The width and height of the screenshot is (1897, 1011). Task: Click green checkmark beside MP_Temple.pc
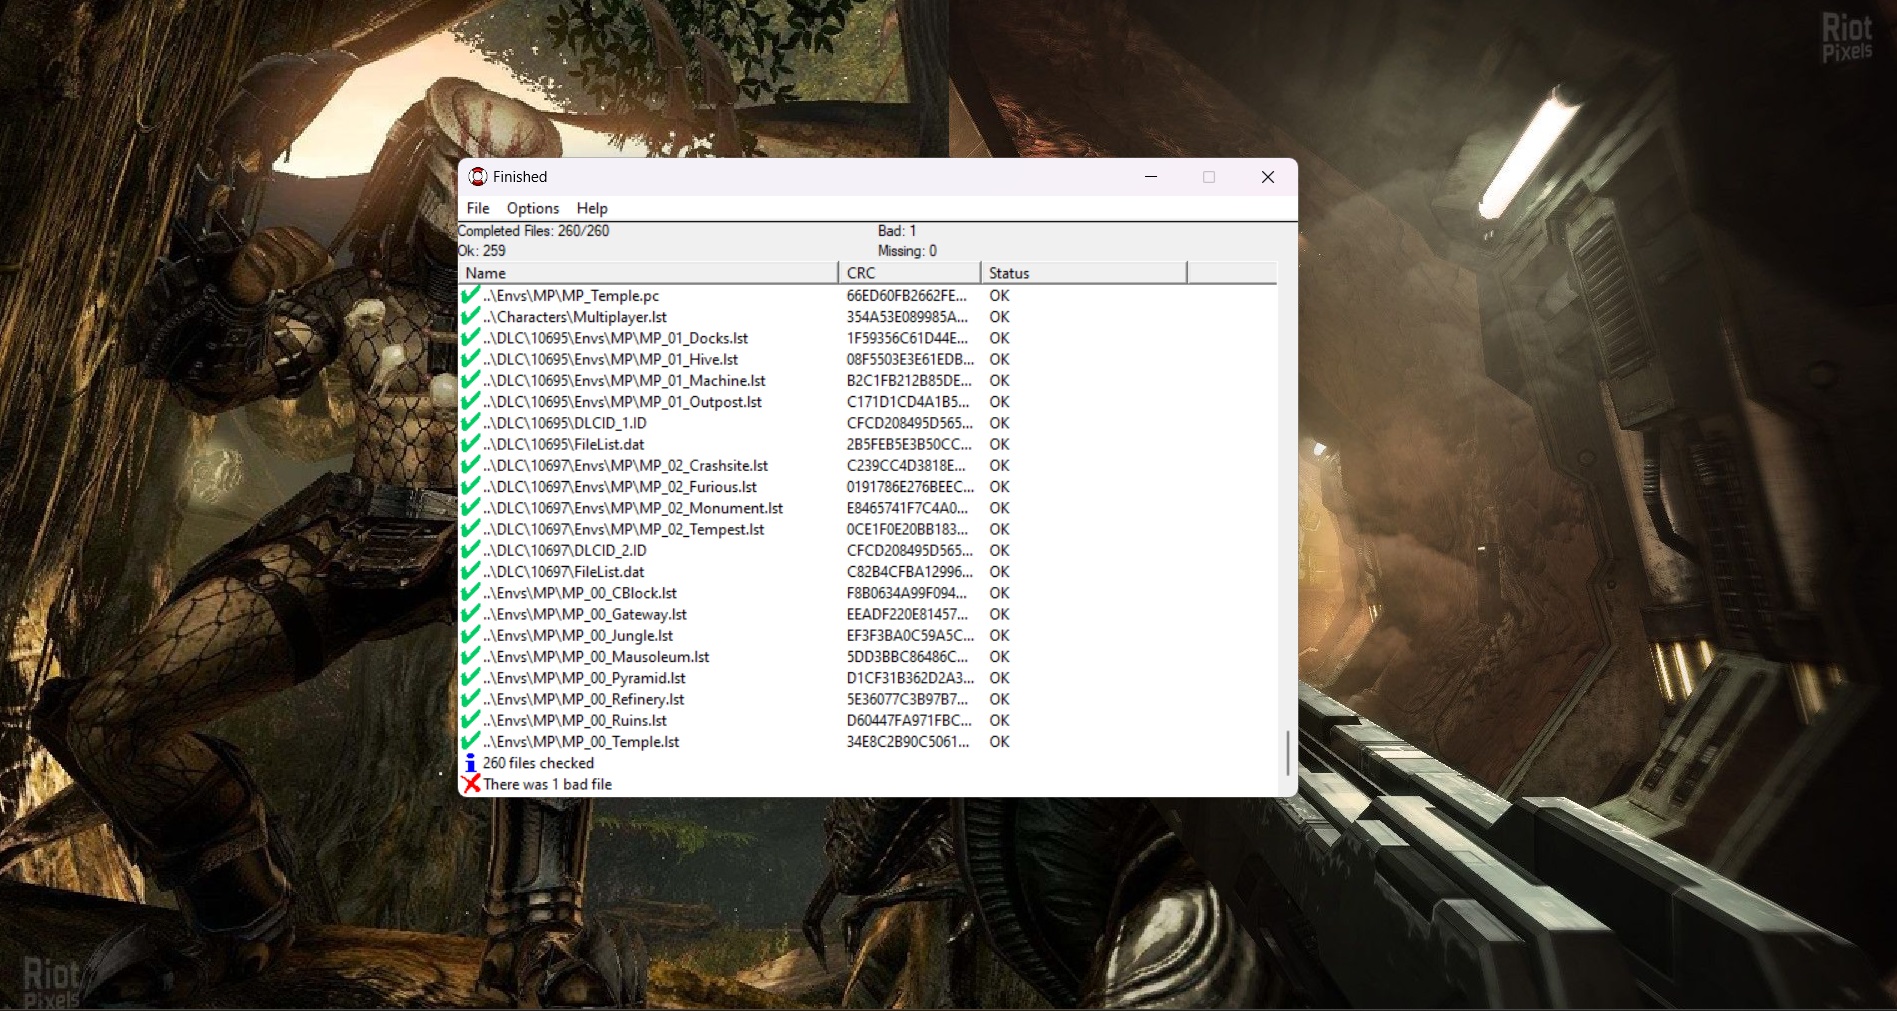470,295
